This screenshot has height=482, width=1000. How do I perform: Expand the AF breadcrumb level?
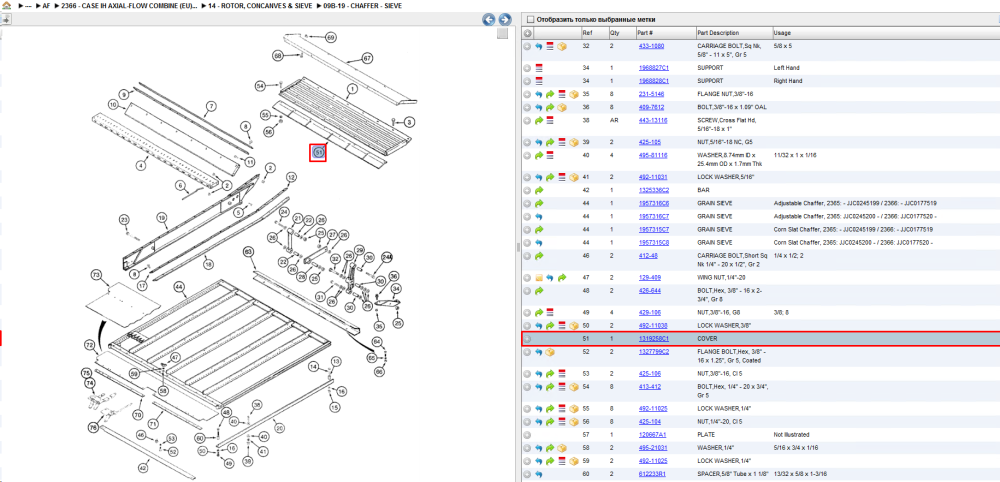[x=43, y=5]
